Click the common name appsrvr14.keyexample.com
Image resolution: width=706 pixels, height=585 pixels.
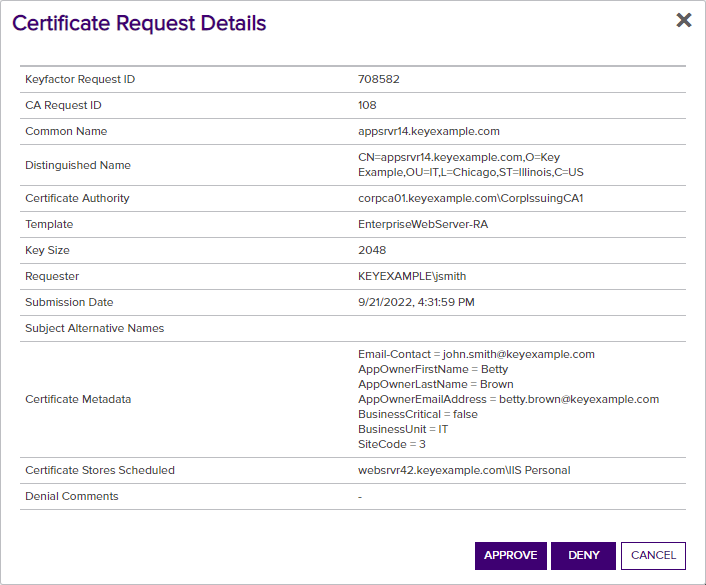pos(428,131)
